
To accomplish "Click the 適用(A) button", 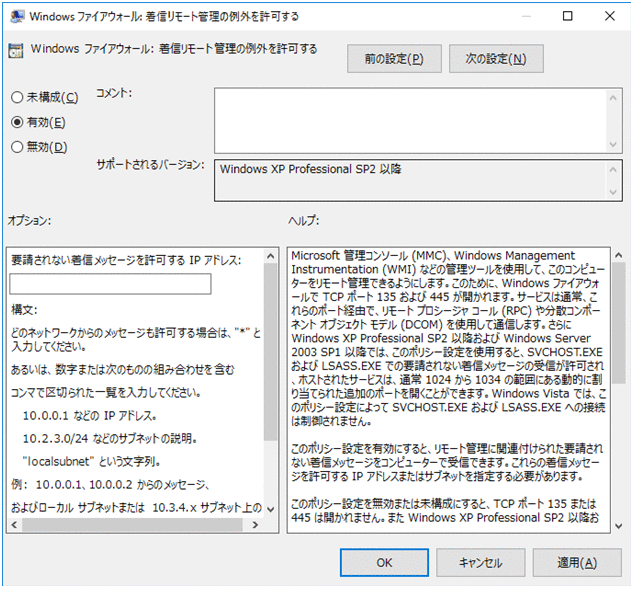I will click(577, 563).
